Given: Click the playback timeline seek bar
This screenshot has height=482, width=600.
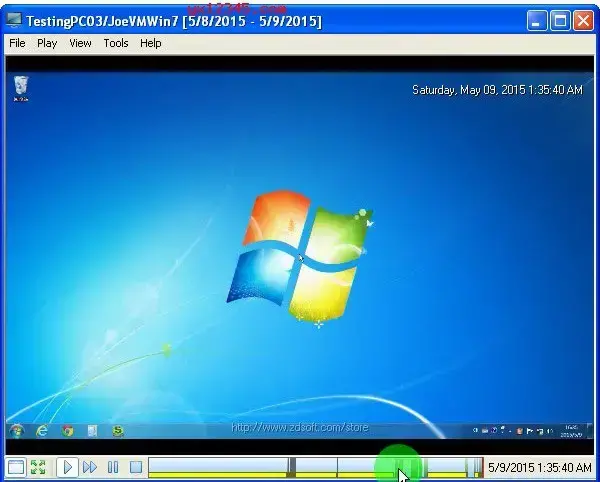Looking at the screenshot, I should [316, 467].
